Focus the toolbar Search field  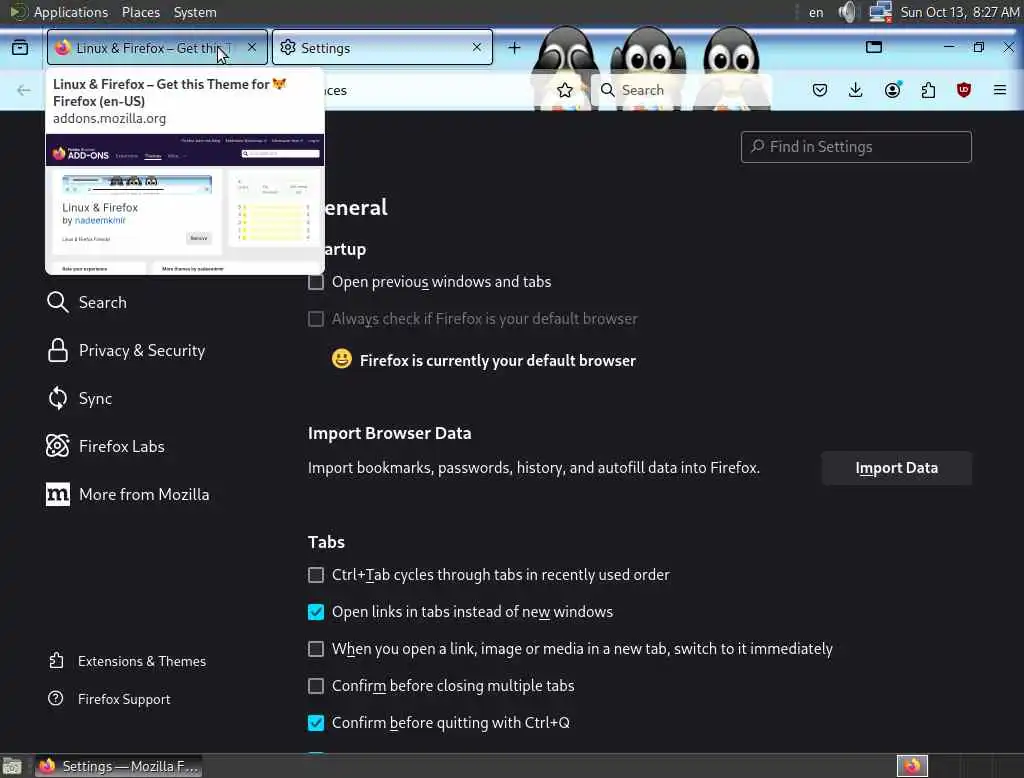tap(682, 90)
